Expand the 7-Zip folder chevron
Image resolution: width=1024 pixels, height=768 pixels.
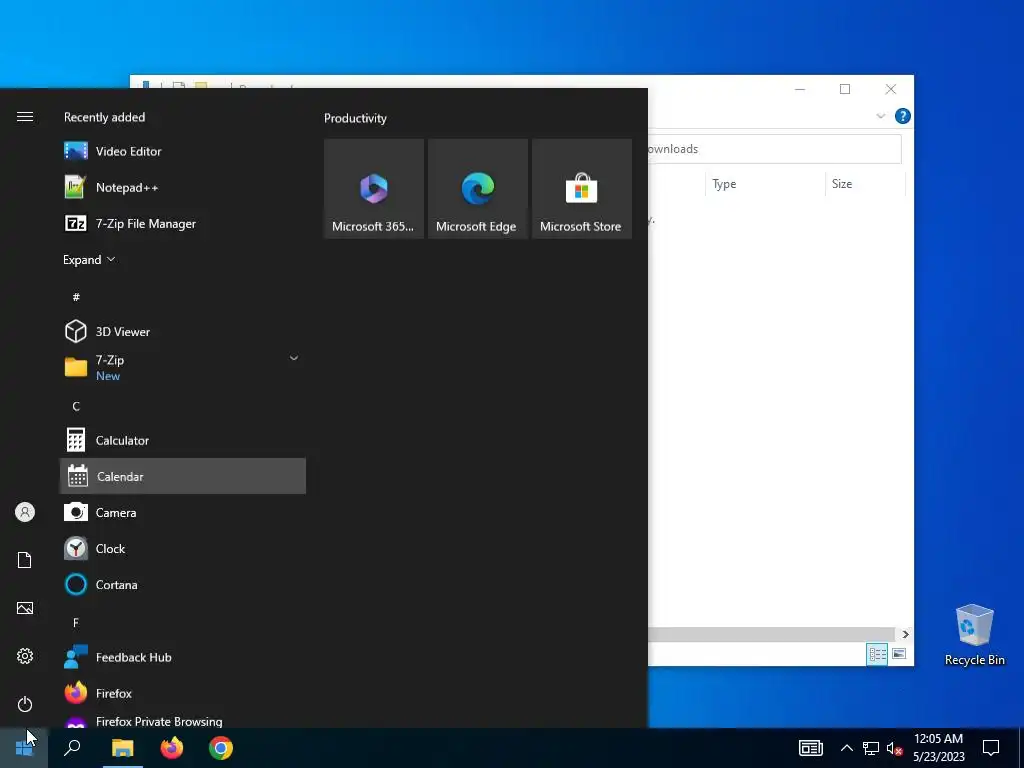click(294, 358)
